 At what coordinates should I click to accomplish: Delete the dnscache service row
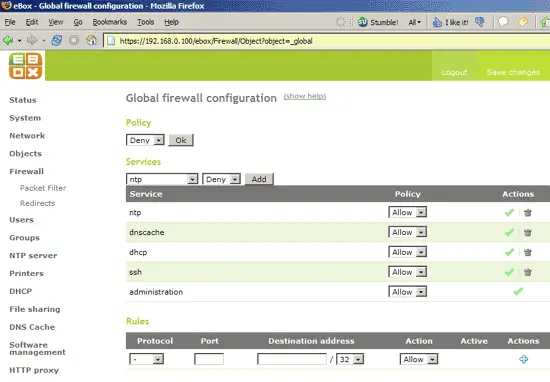[528, 233]
